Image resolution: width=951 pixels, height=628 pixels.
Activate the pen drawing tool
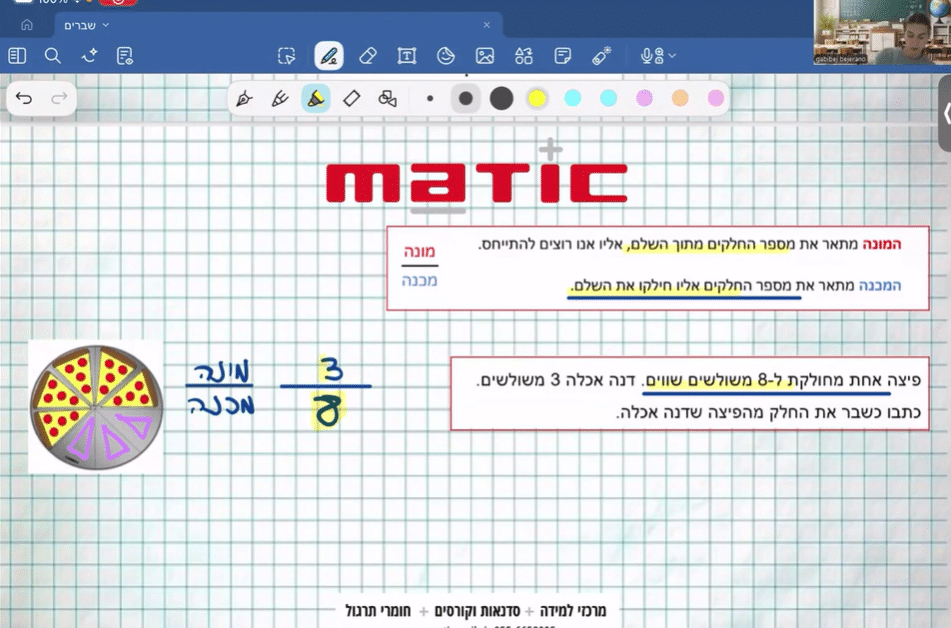(329, 56)
